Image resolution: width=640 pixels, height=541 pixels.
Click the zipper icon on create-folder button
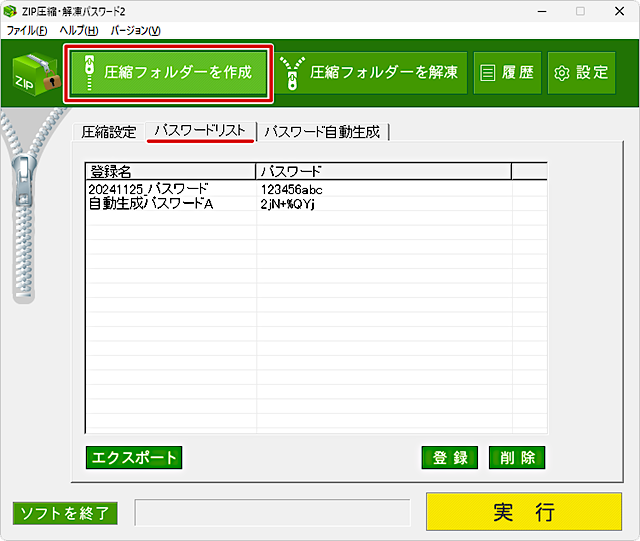coord(89,73)
